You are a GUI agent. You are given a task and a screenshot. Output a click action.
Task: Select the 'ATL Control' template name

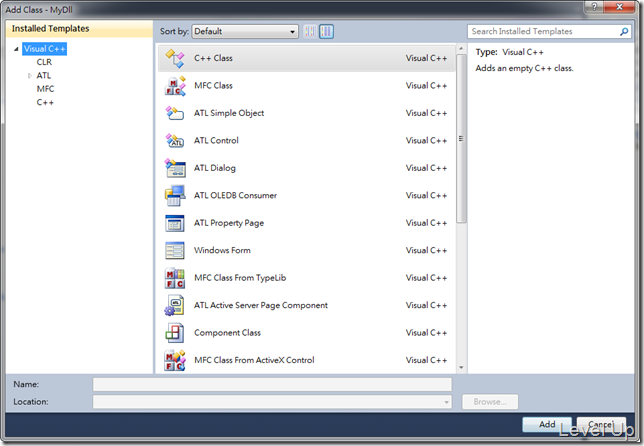point(216,140)
